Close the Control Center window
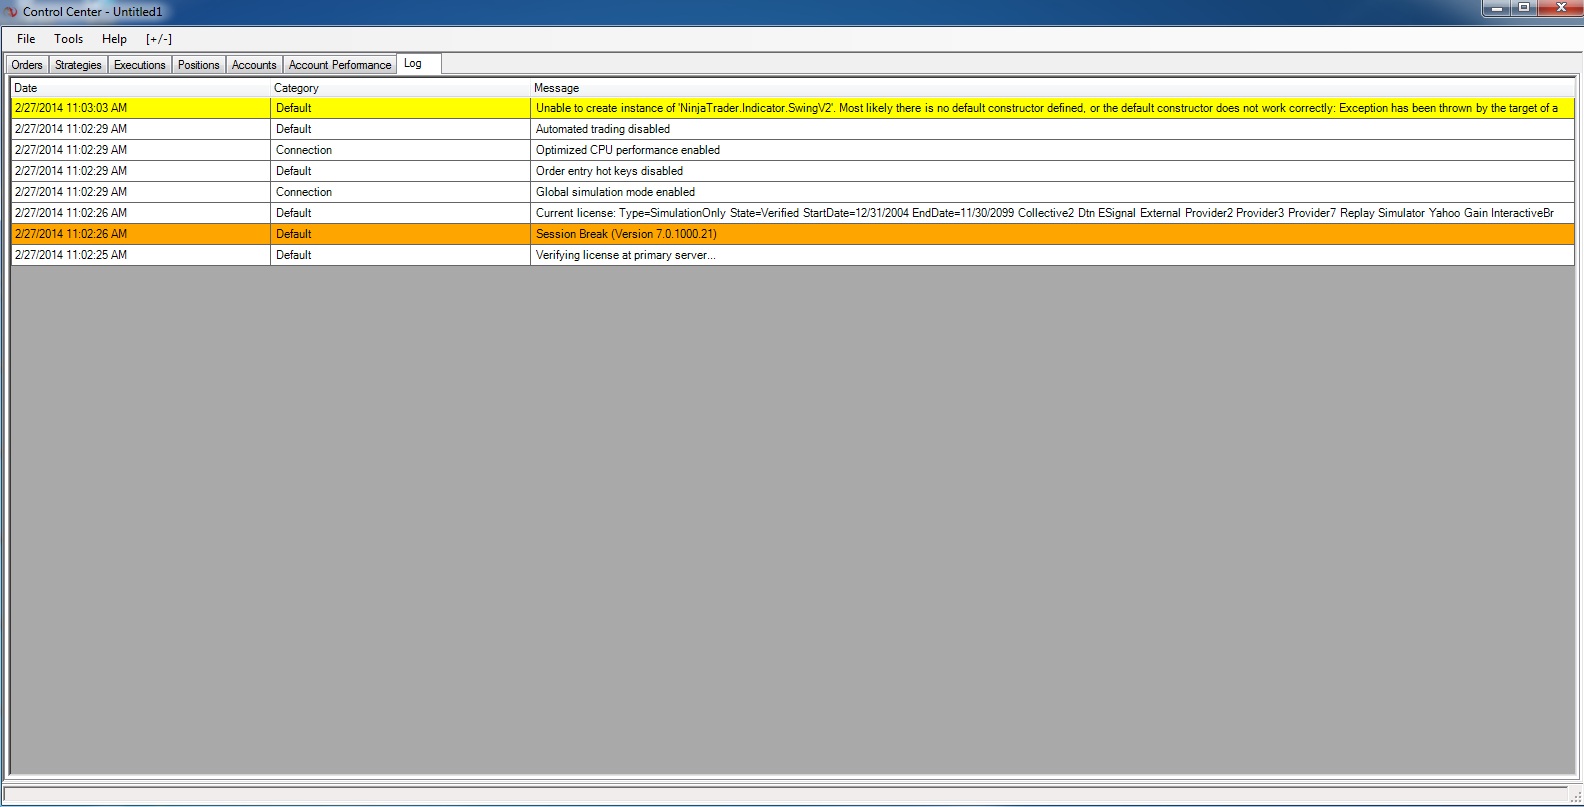Viewport: 1584px width, 807px height. pos(1560,9)
